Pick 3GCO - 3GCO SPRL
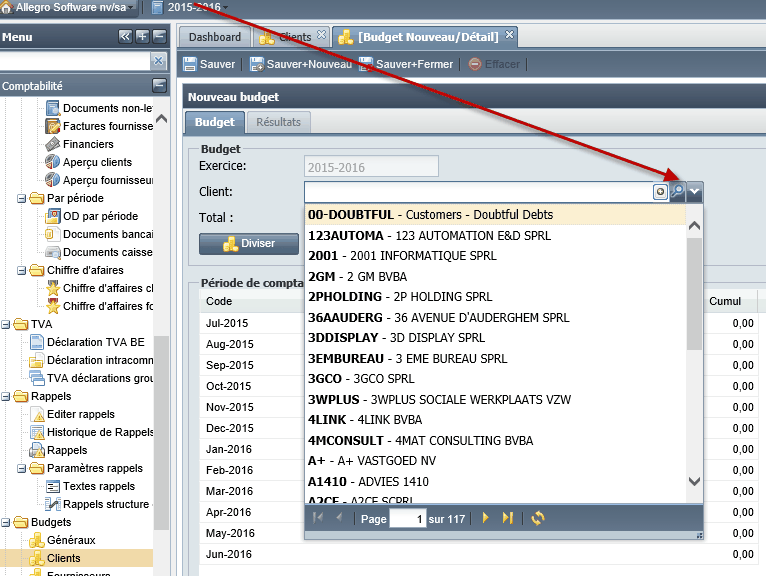This screenshot has width=766, height=576. [x=495, y=379]
